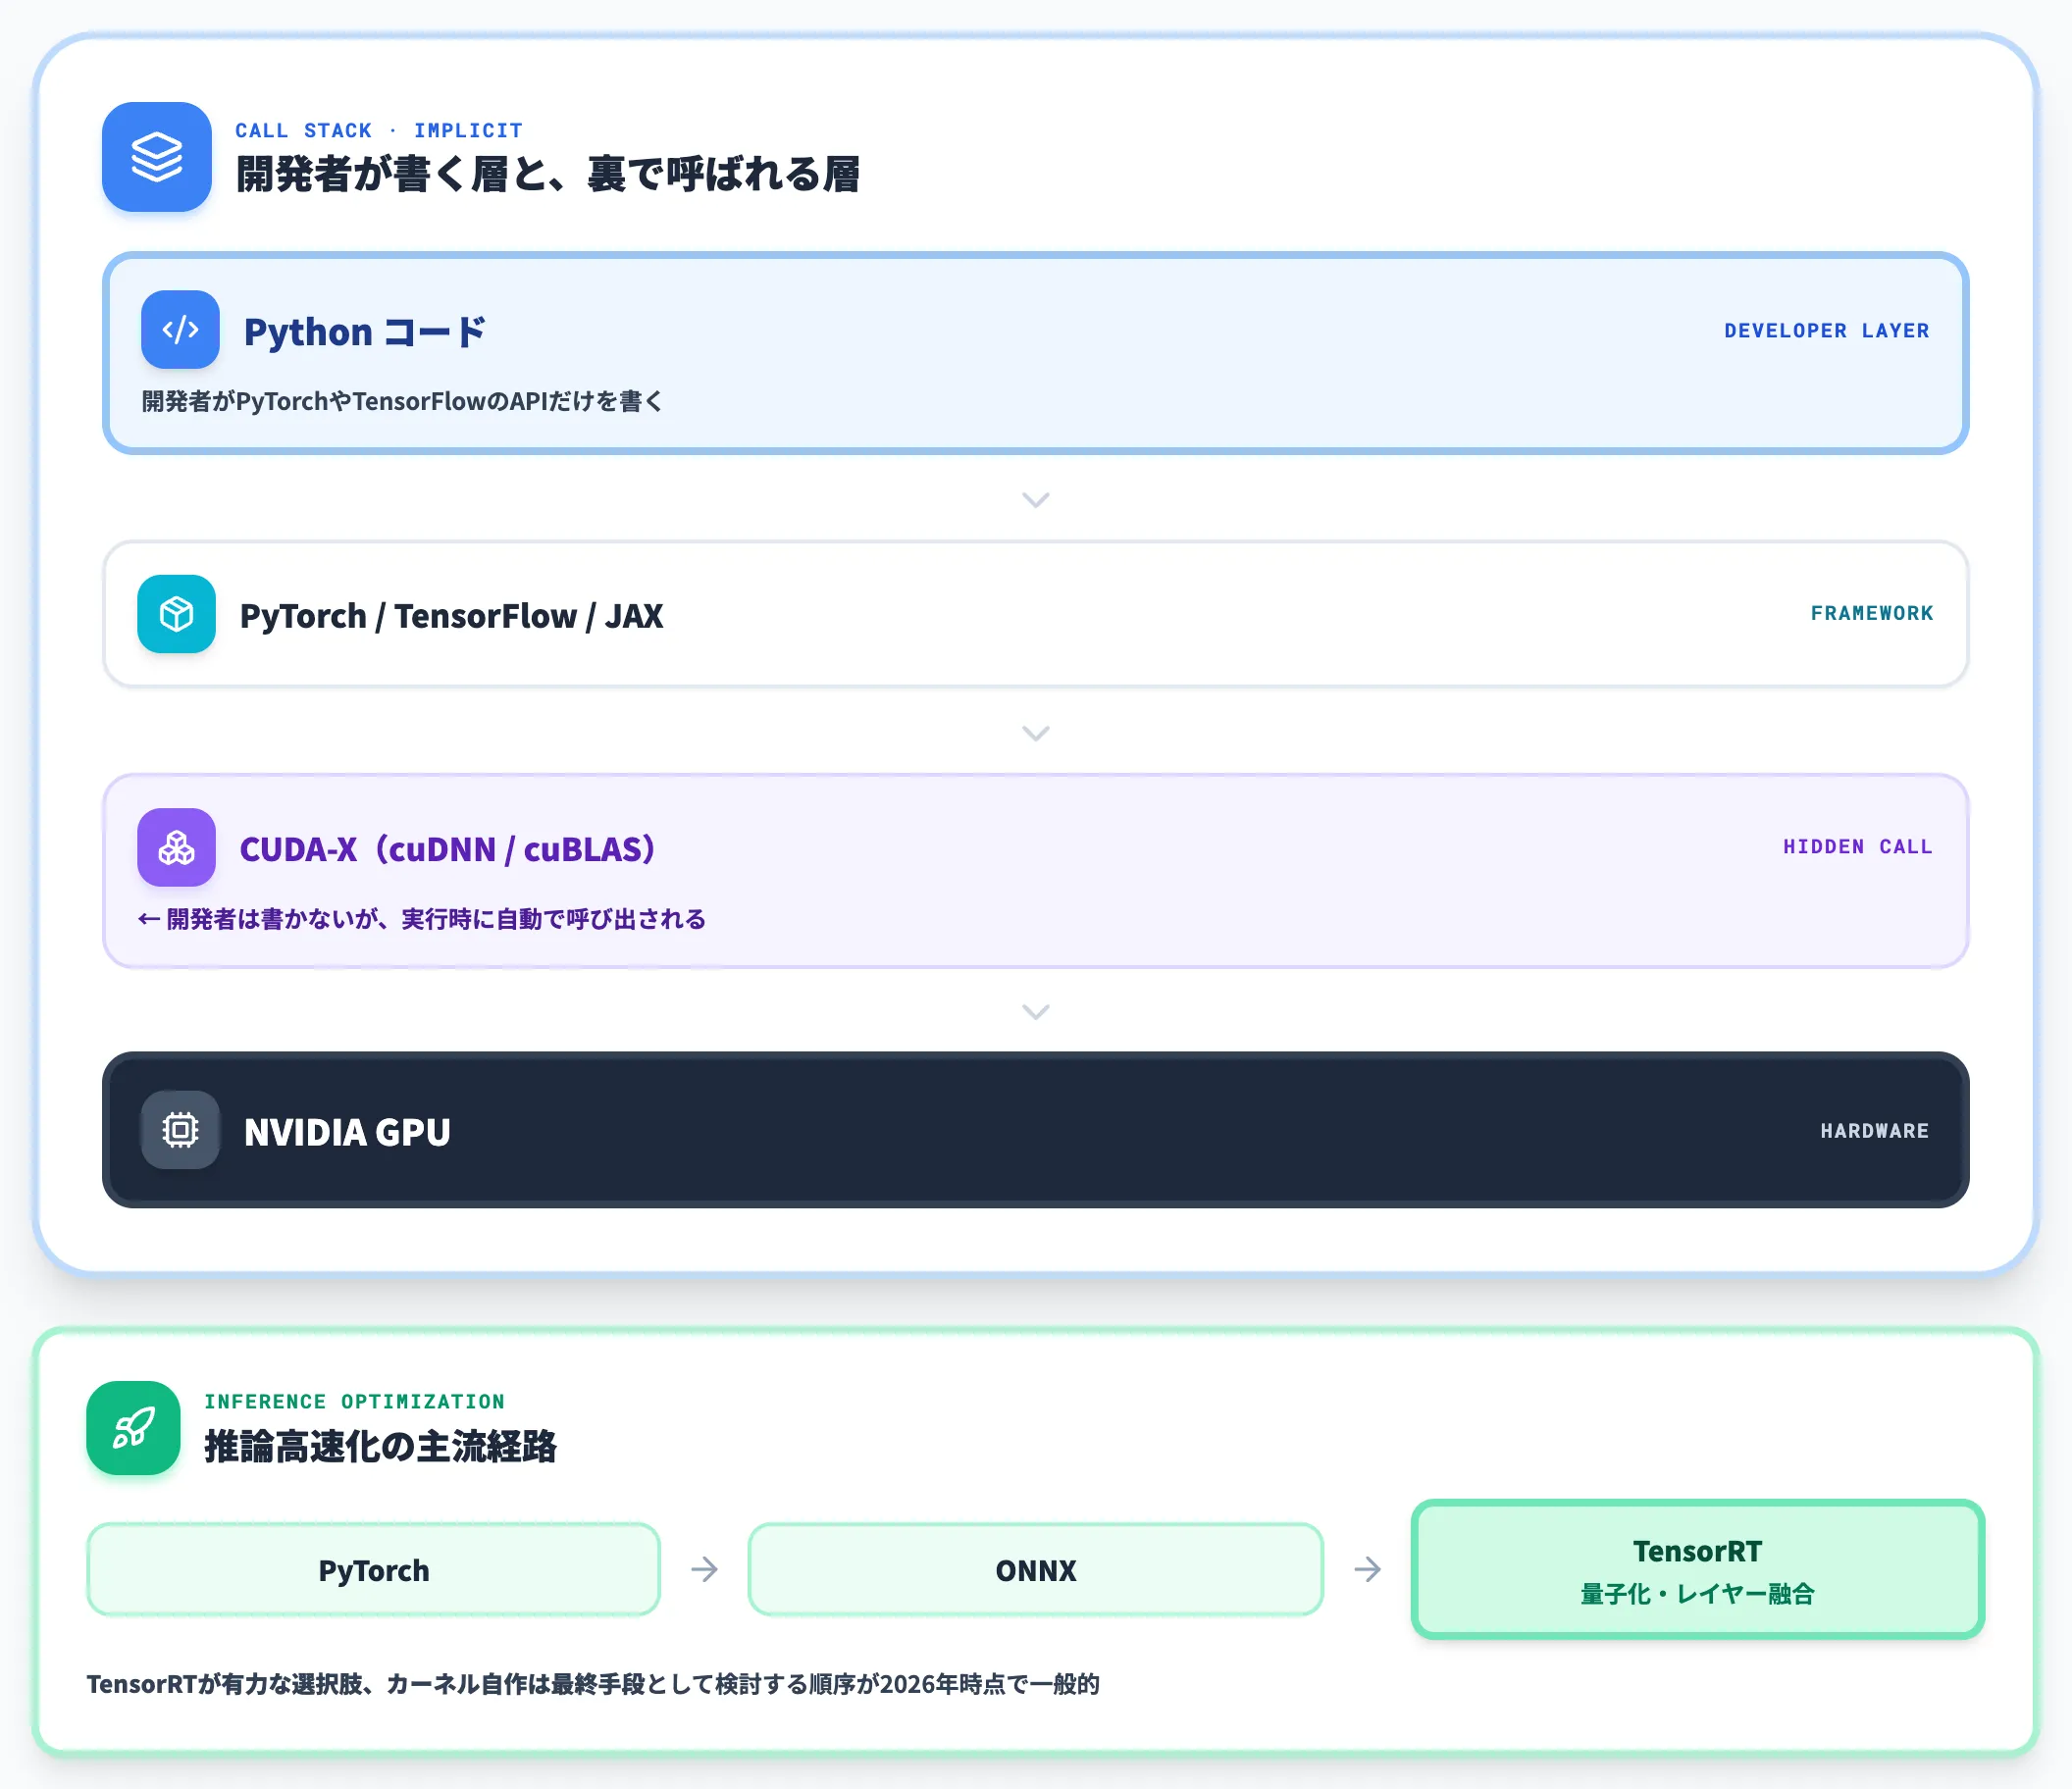This screenshot has width=2072, height=1789.
Task: Click the chevron below the framework card
Action: pos(1036,733)
